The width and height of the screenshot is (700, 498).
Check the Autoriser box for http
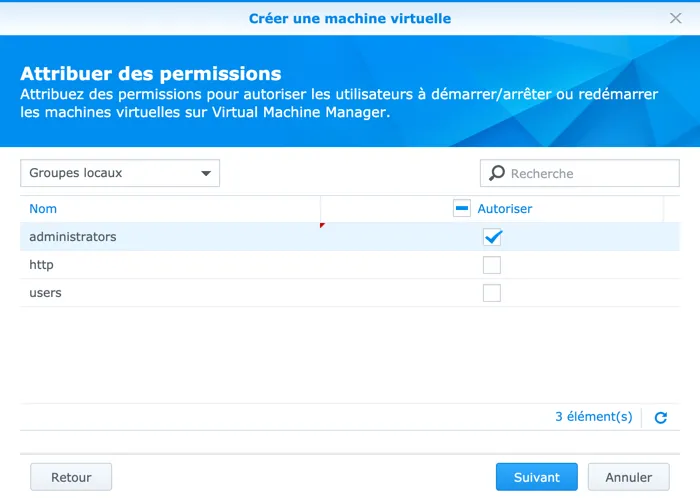tap(492, 265)
